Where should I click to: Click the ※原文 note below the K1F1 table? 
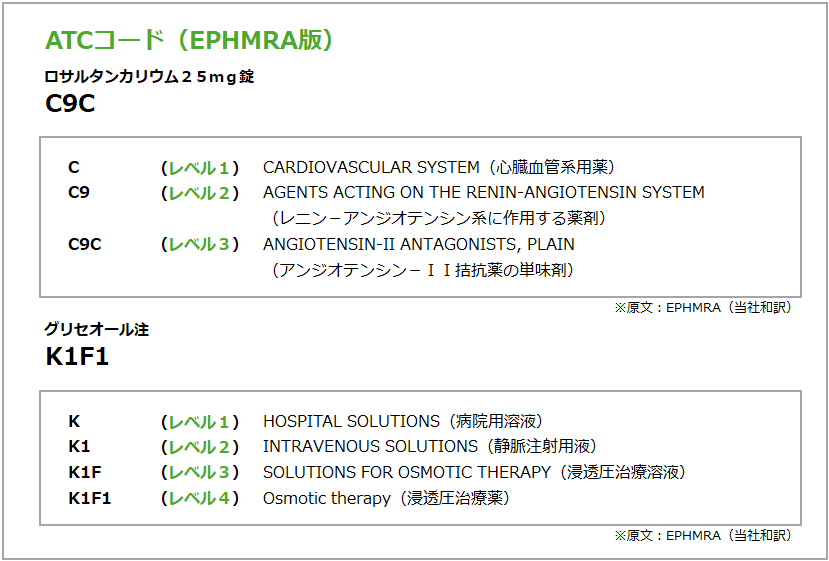coord(702,535)
